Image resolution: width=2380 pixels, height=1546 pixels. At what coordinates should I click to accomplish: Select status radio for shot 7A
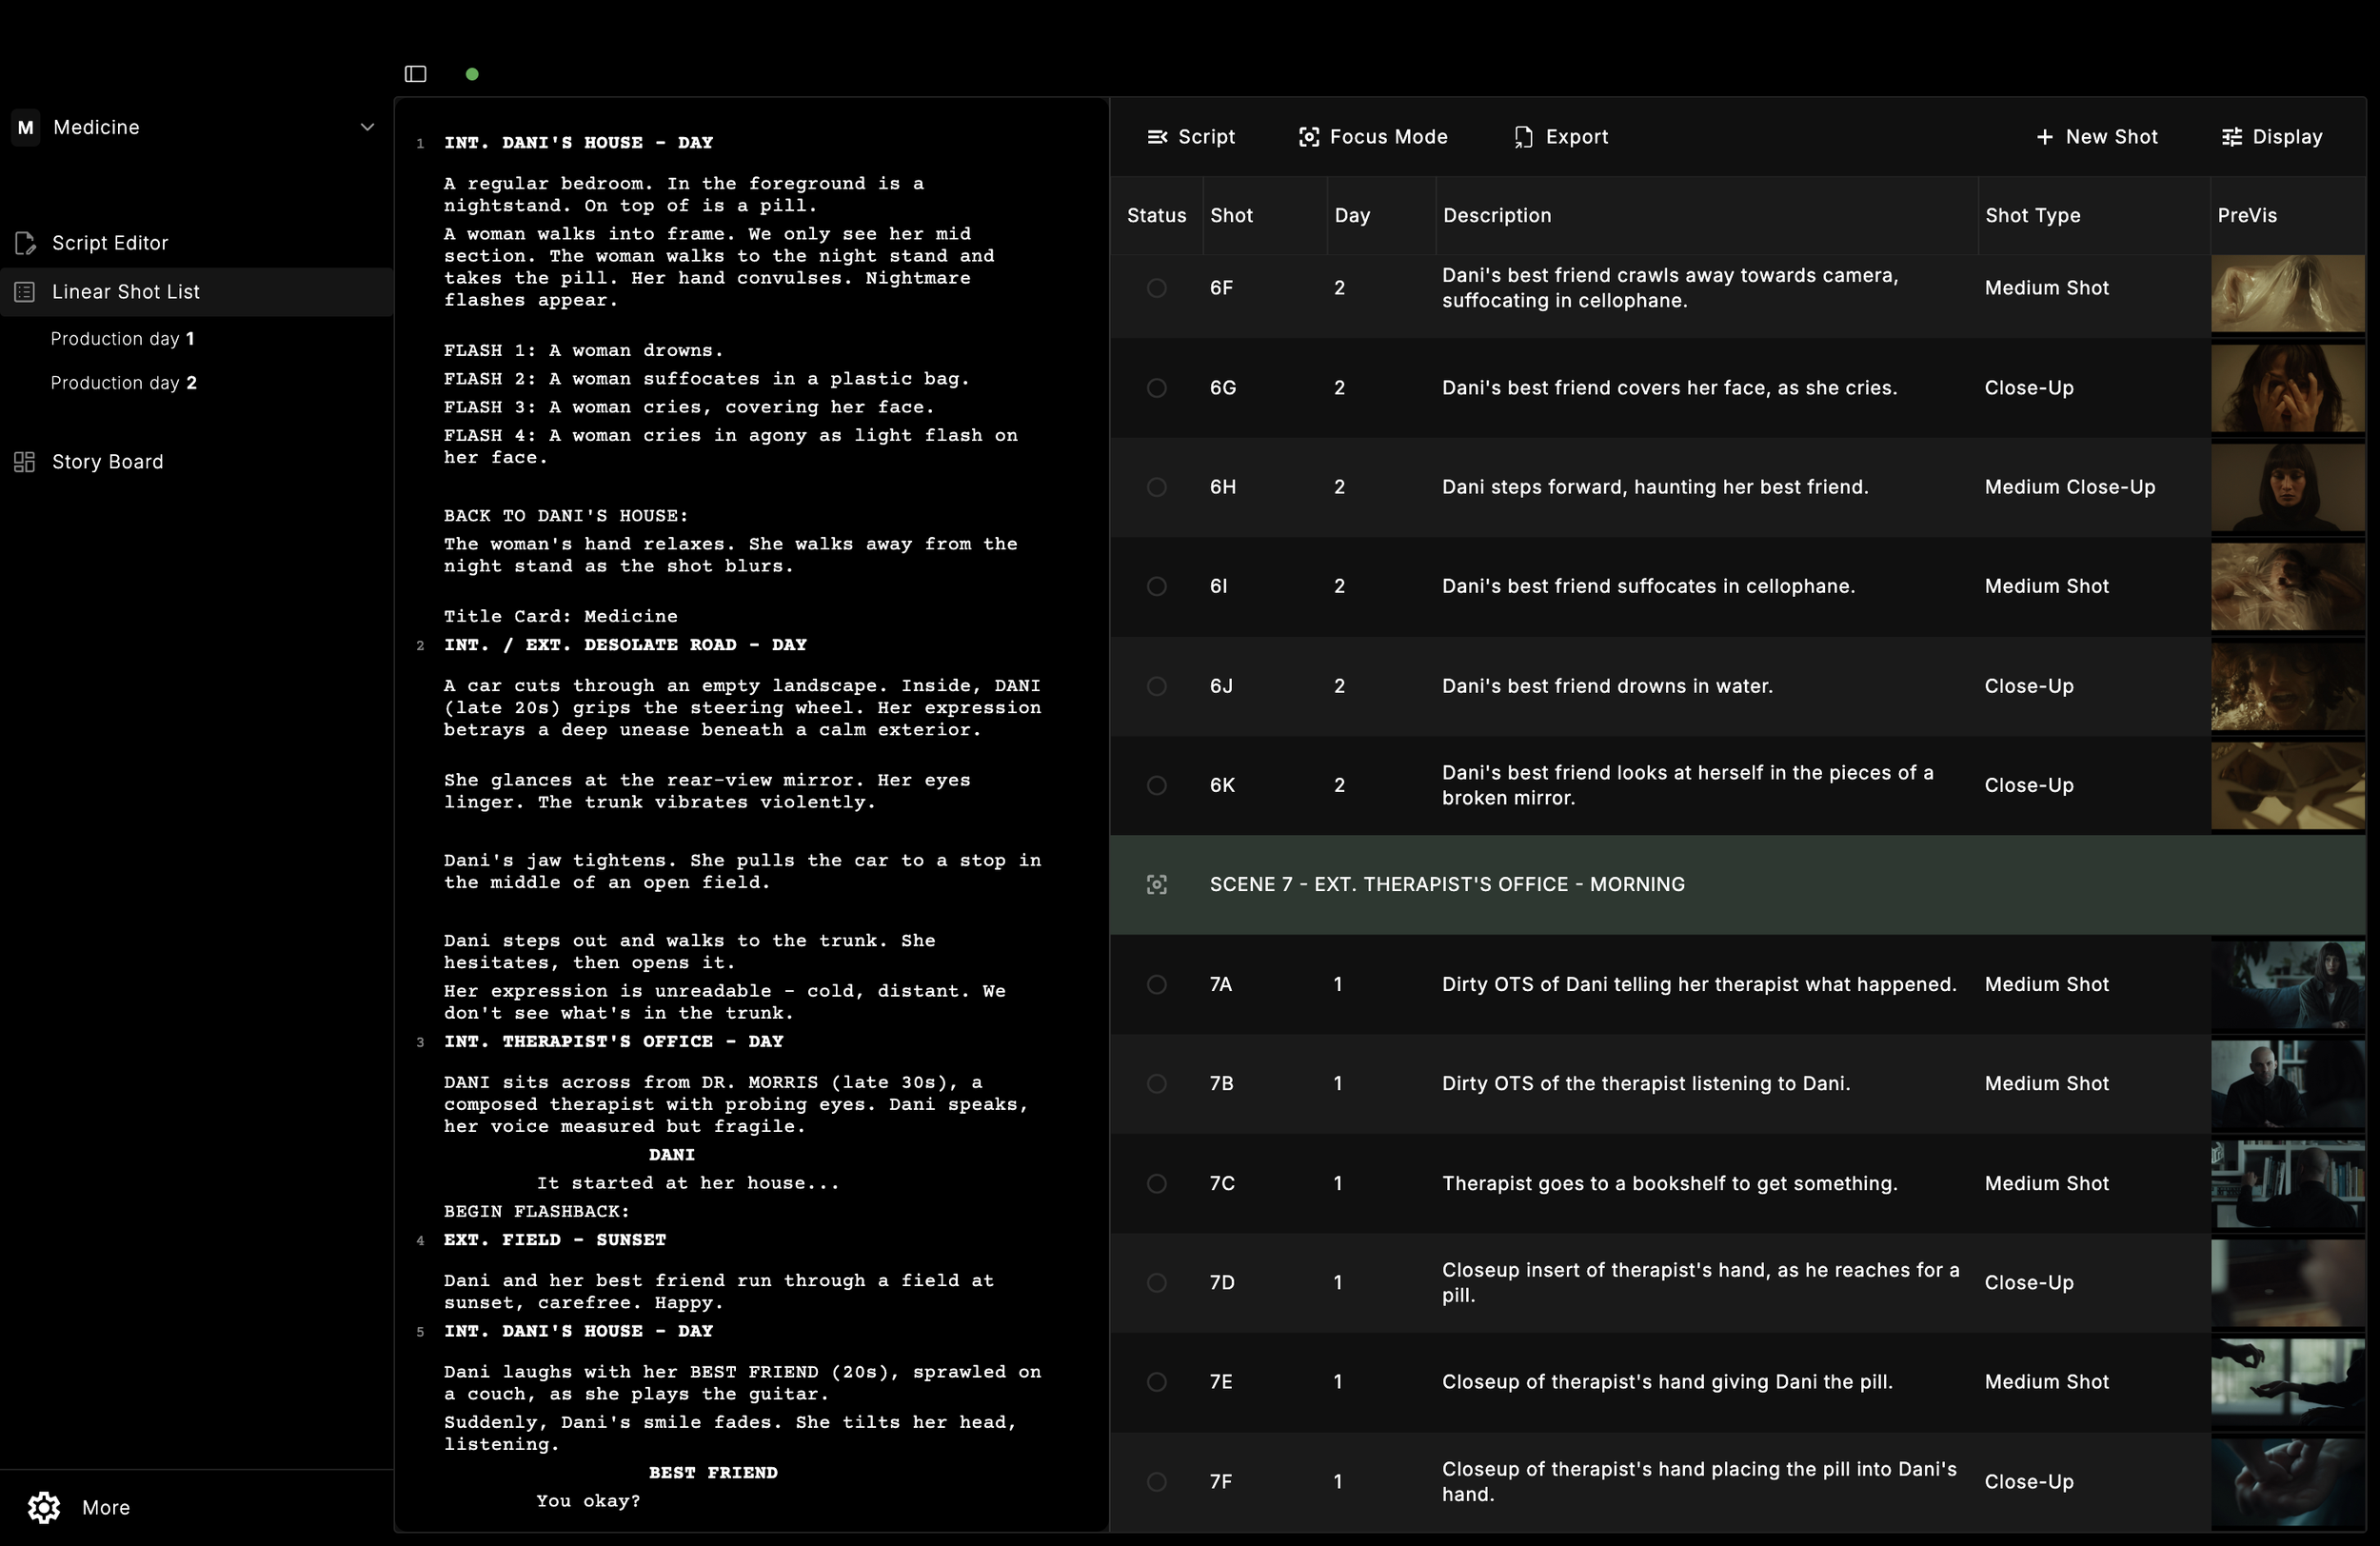[x=1156, y=984]
